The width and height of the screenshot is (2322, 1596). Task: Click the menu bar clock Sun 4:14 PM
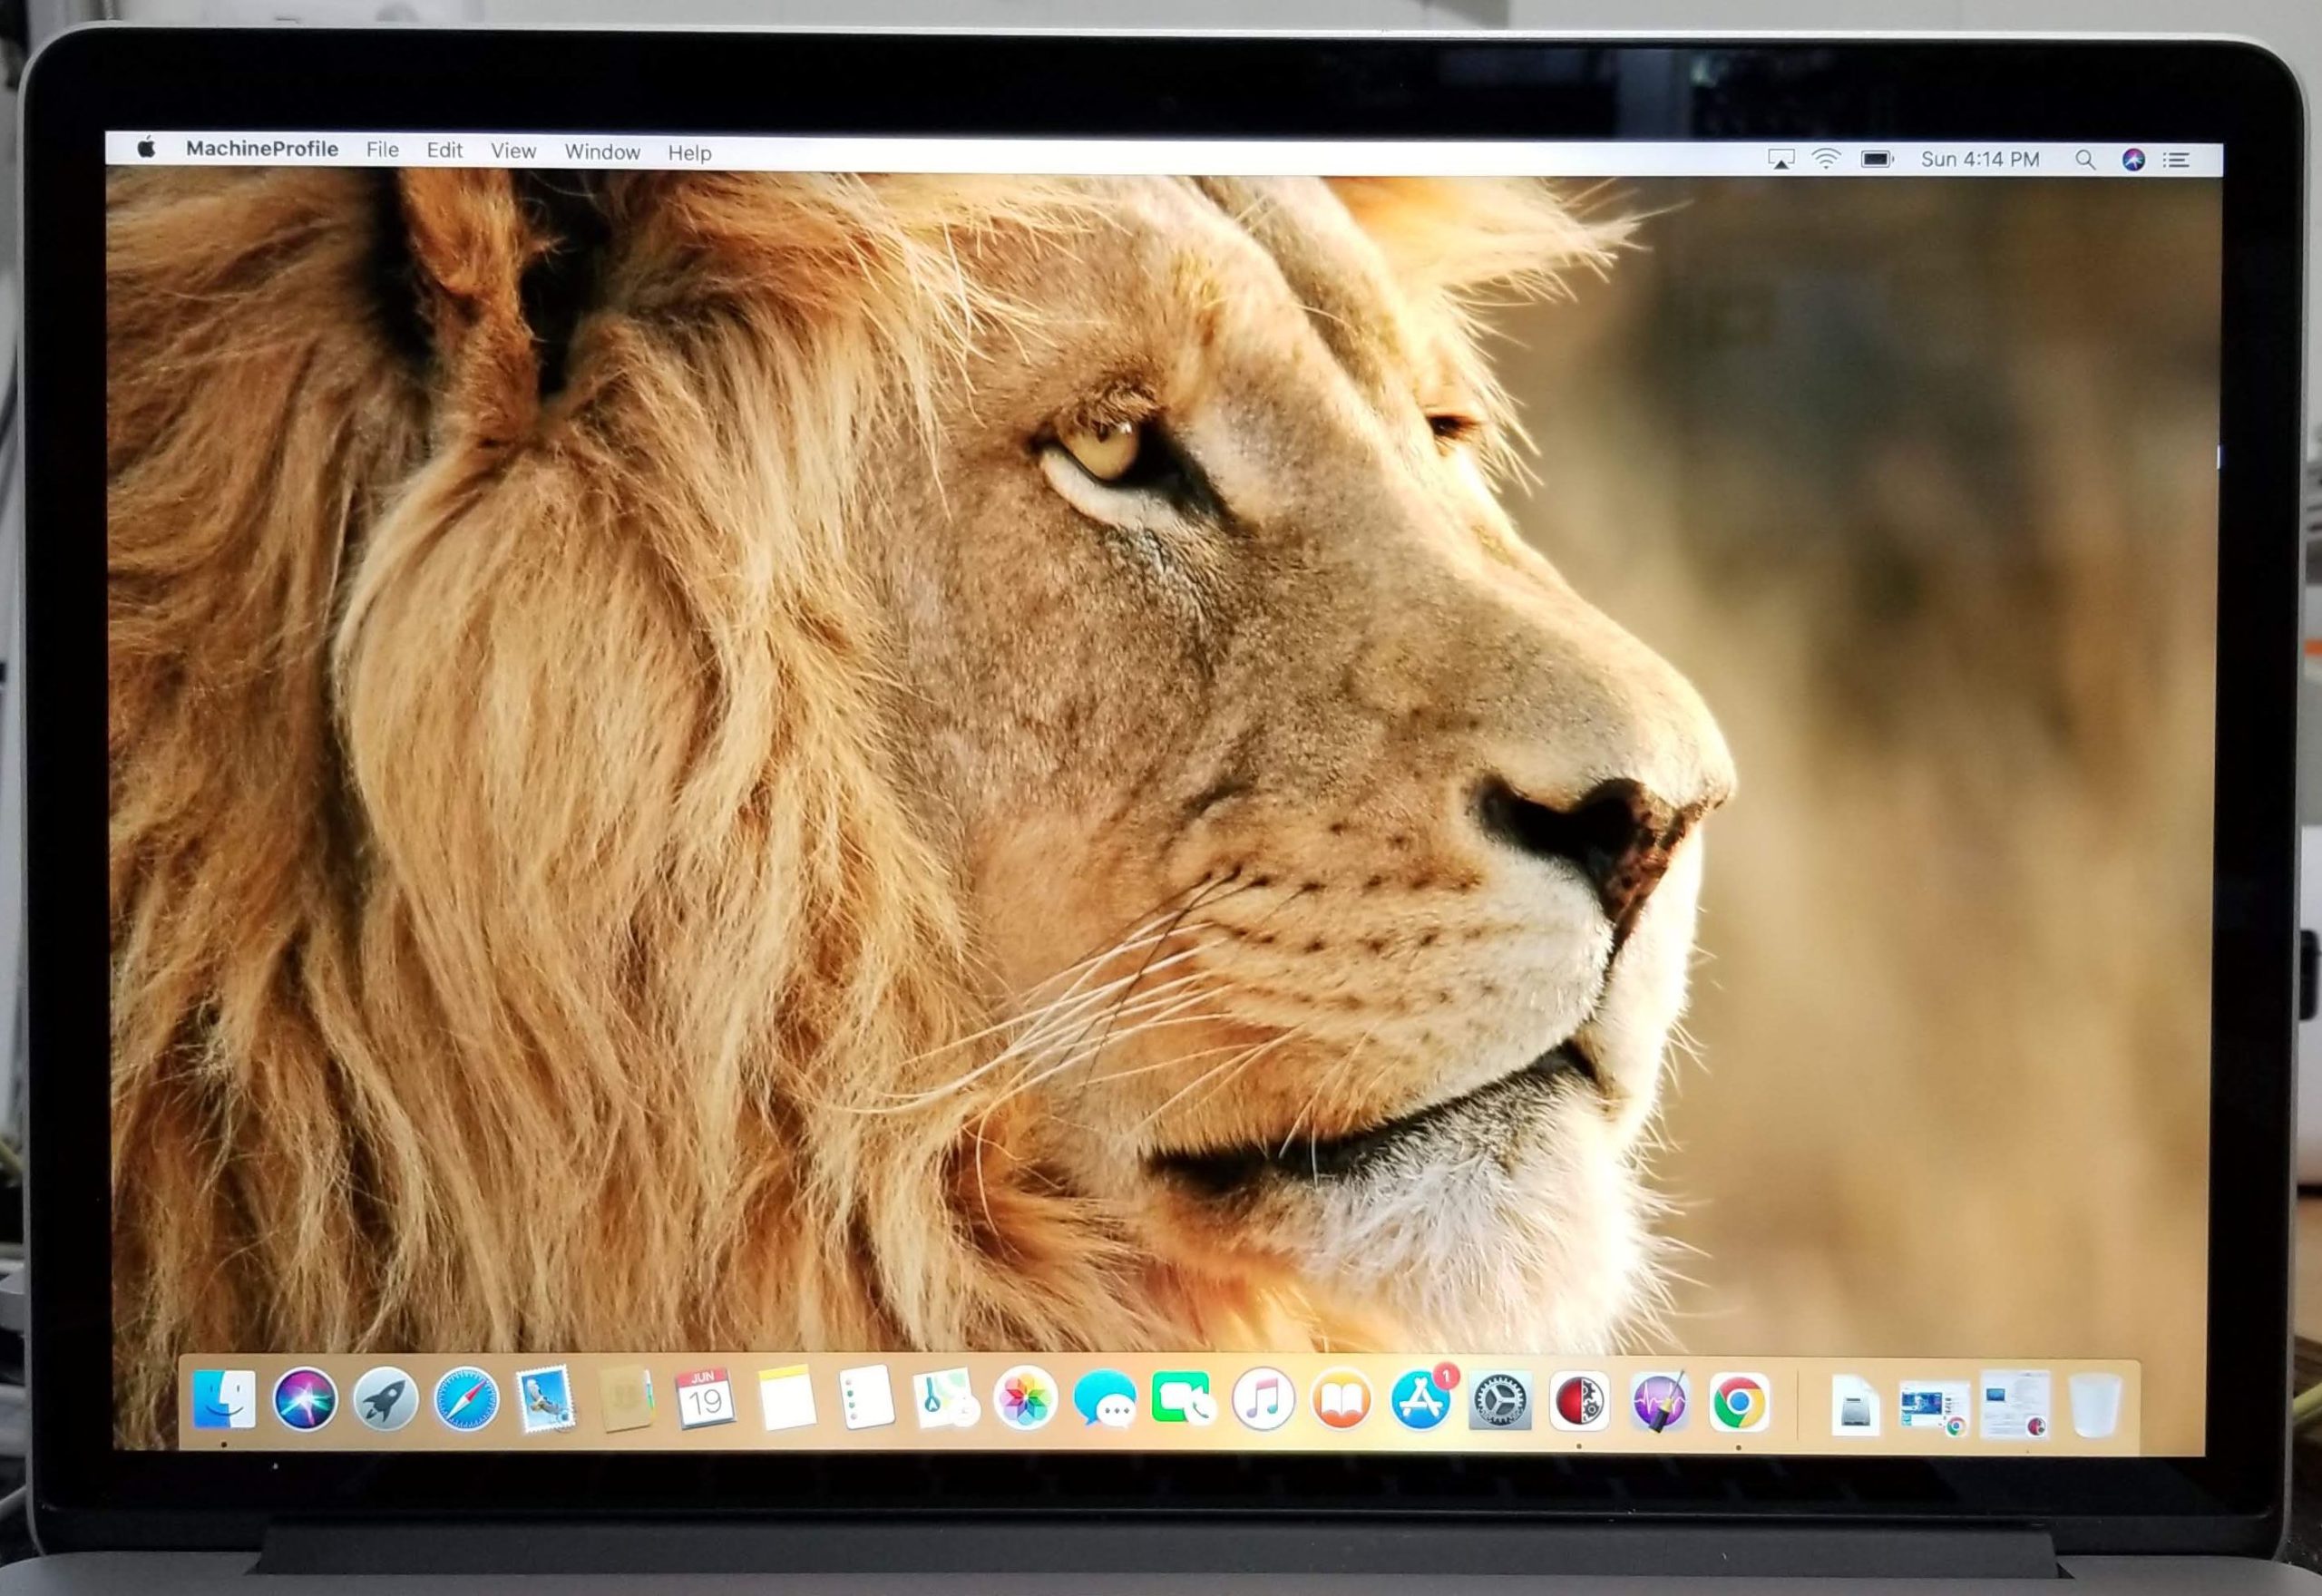point(1979,160)
